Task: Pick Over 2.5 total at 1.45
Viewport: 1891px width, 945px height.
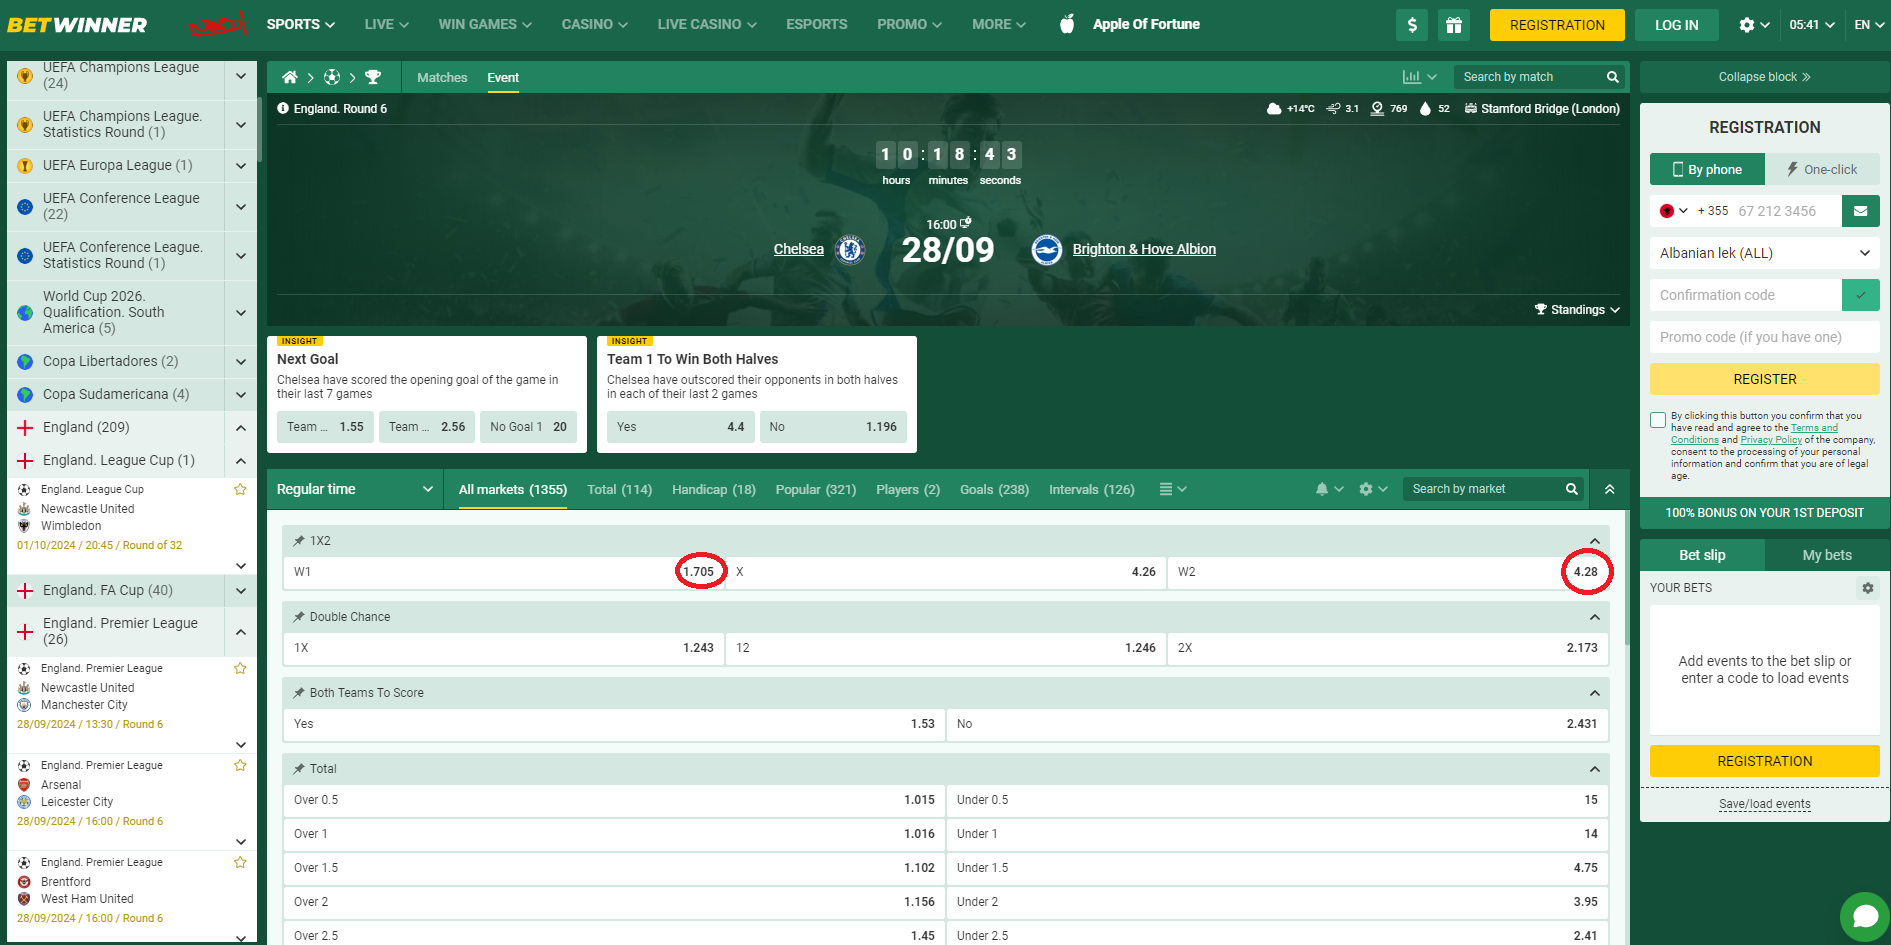Action: point(614,936)
